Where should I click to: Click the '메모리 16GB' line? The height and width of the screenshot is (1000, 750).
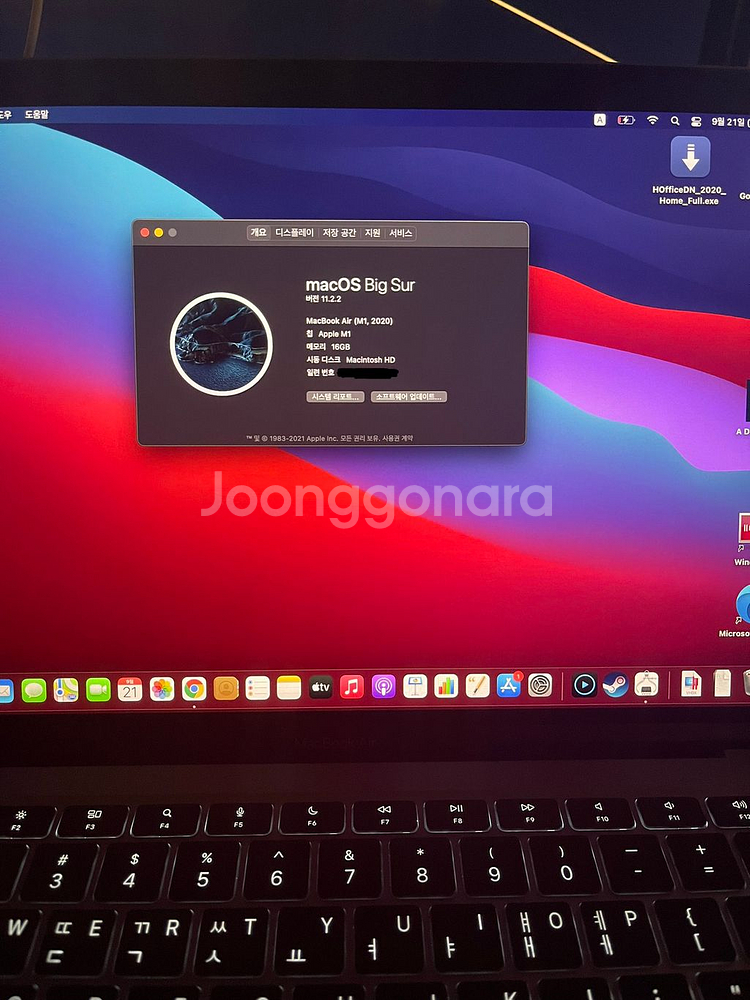tap(328, 346)
